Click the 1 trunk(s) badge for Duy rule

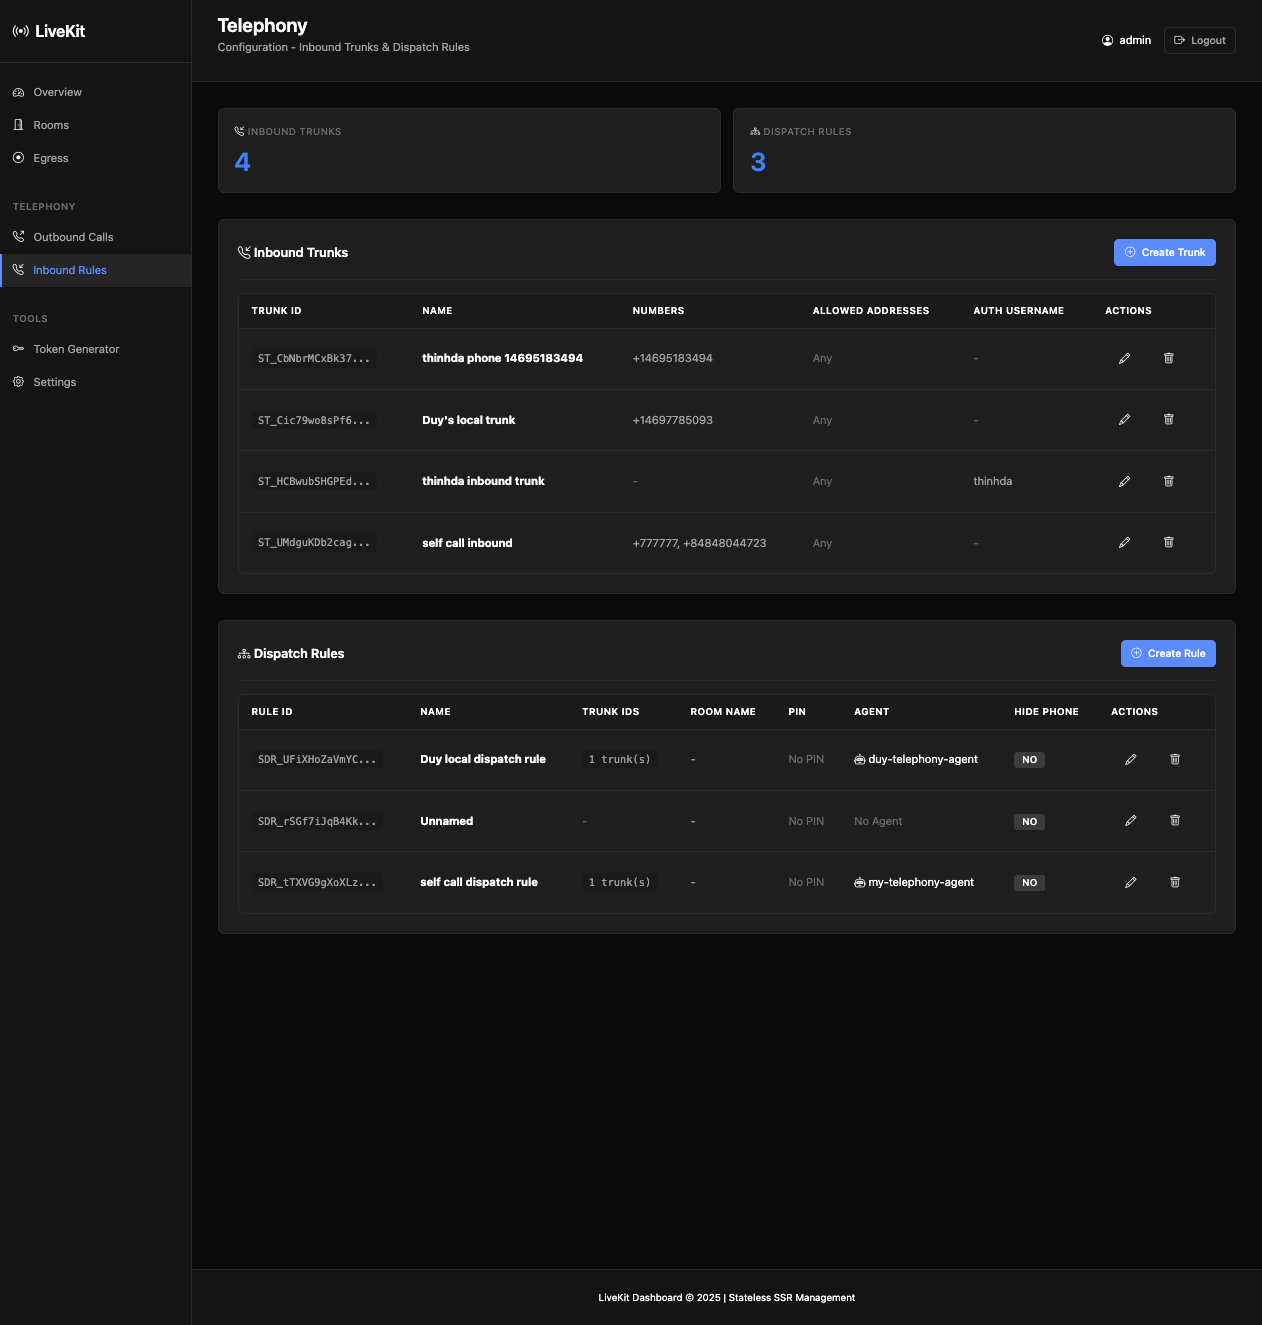[x=619, y=759]
